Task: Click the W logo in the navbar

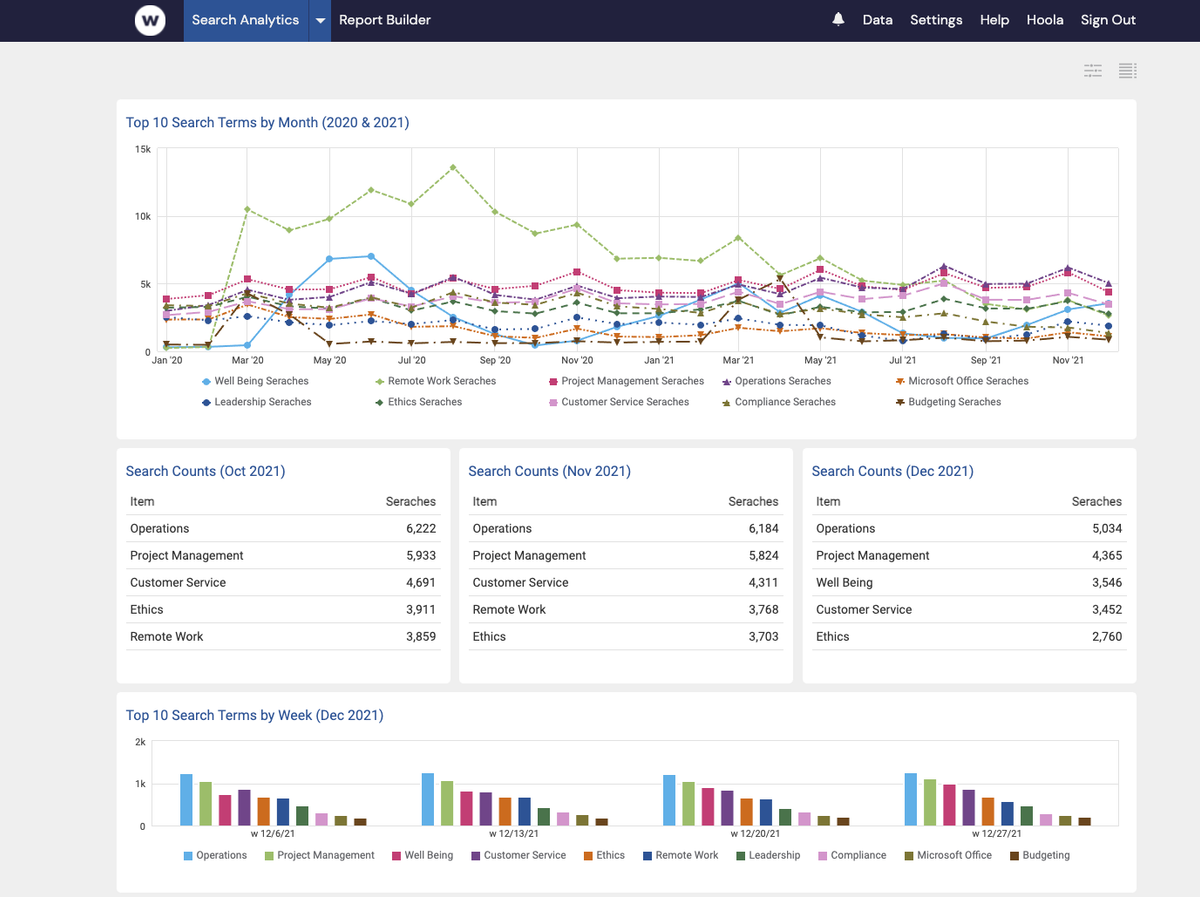Action: click(x=150, y=20)
